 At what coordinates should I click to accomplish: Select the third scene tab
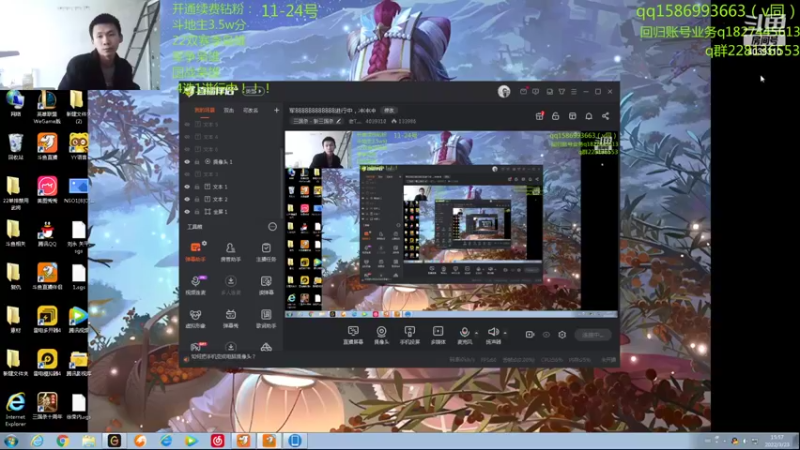tap(251, 110)
